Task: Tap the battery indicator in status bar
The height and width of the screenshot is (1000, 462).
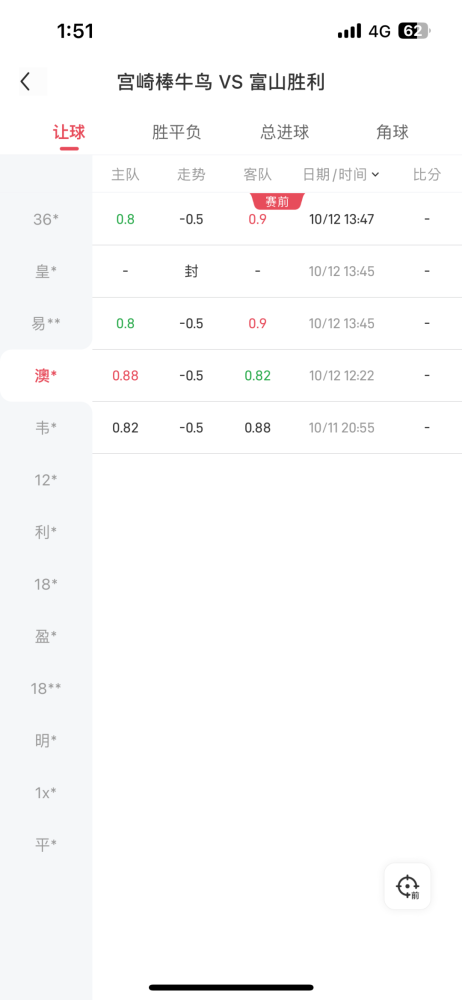Action: coord(415,31)
